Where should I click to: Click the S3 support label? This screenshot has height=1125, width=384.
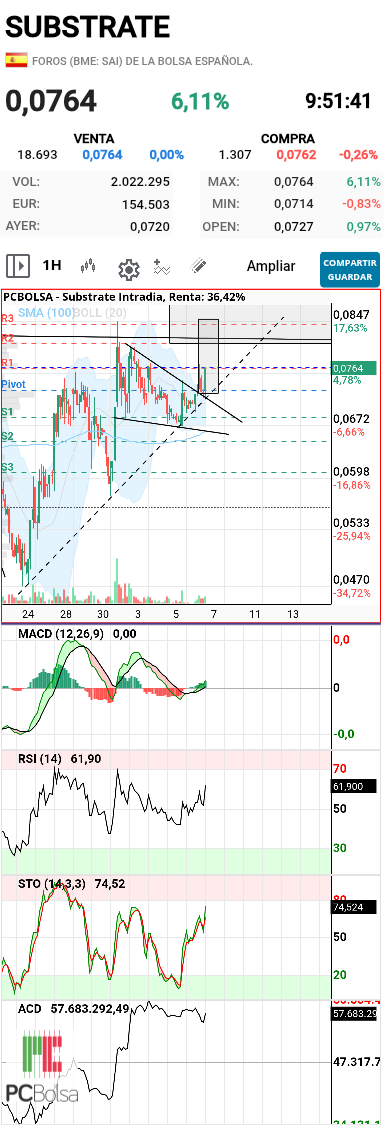pos(8,467)
